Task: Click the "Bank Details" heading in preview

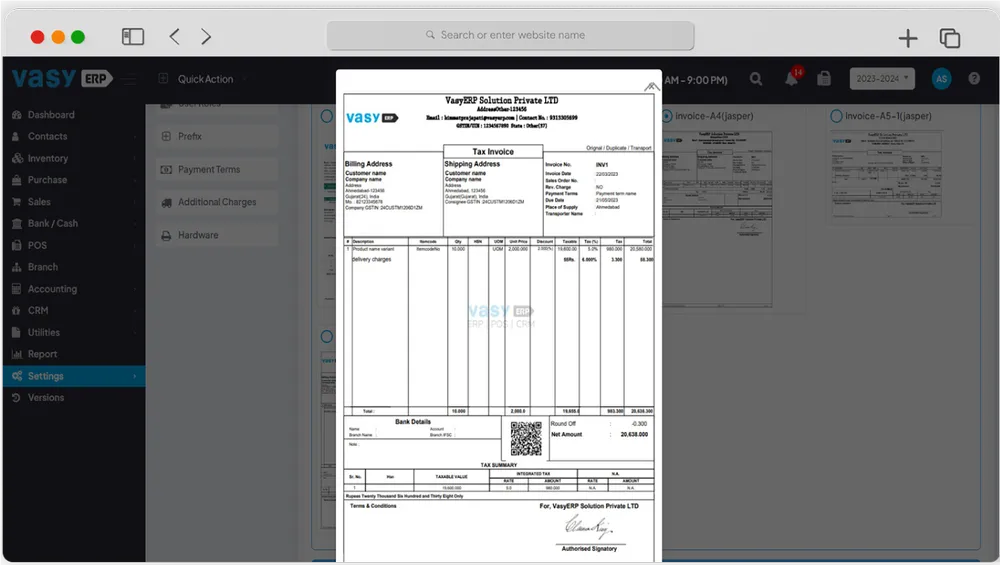Action: coord(413,422)
